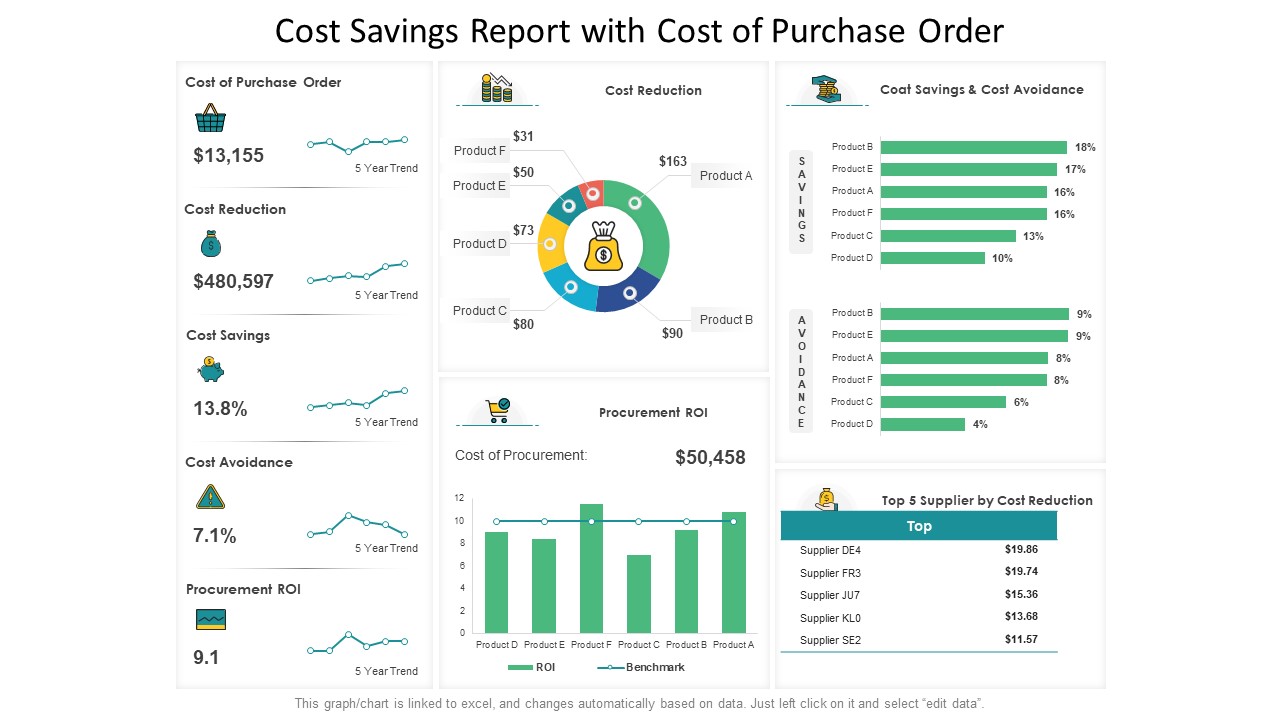The height and width of the screenshot is (720, 1280).
Task: Click the ROI legend entry
Action: (x=531, y=667)
